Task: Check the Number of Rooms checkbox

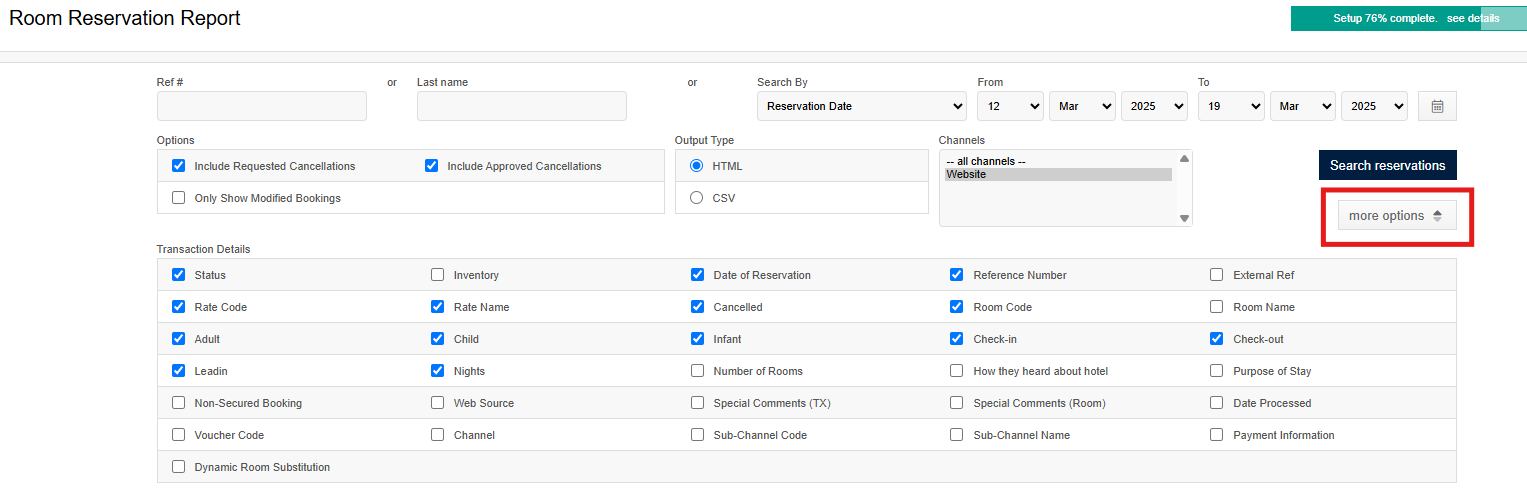Action: 698,371
